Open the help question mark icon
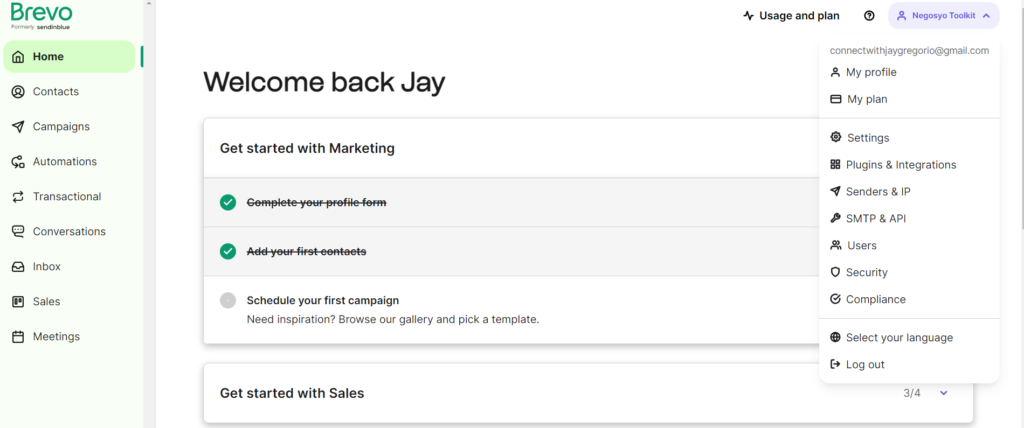This screenshot has width=1024, height=428. tap(869, 16)
